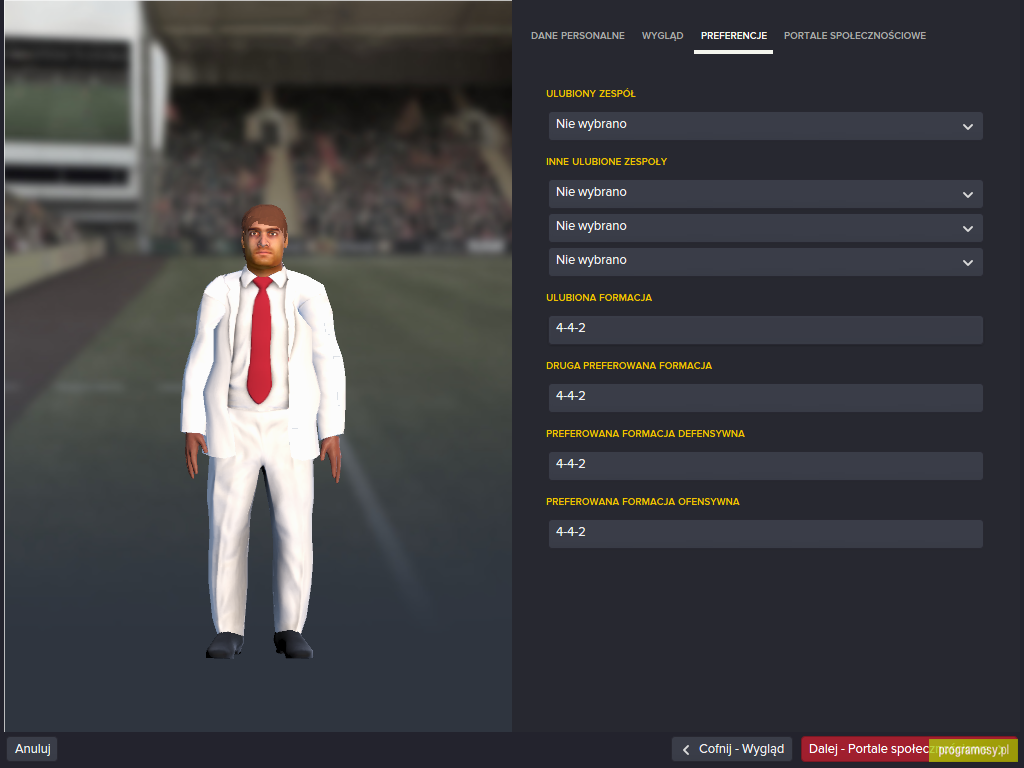This screenshot has width=1024, height=768.
Task: Go back with Cofnij - Wygląd button
Action: click(731, 749)
